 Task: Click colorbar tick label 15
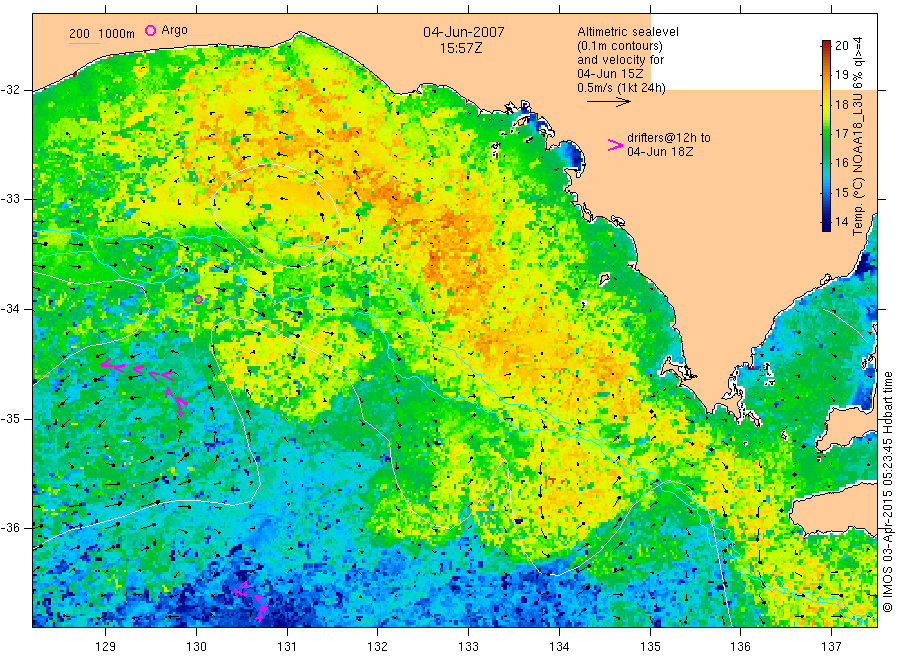(x=841, y=192)
